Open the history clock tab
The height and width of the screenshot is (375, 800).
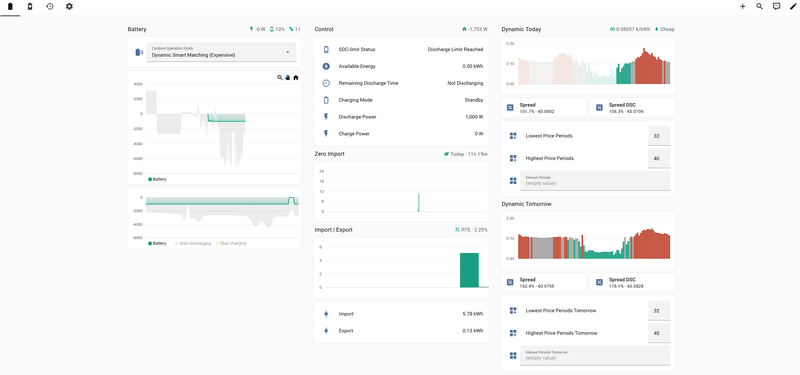49,7
